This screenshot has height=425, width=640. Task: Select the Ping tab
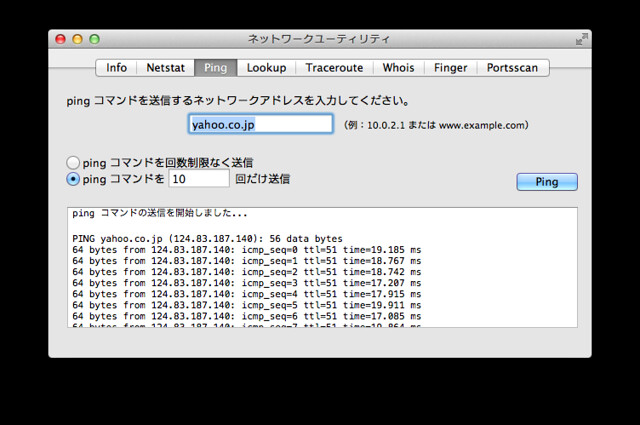pyautogui.click(x=216, y=68)
